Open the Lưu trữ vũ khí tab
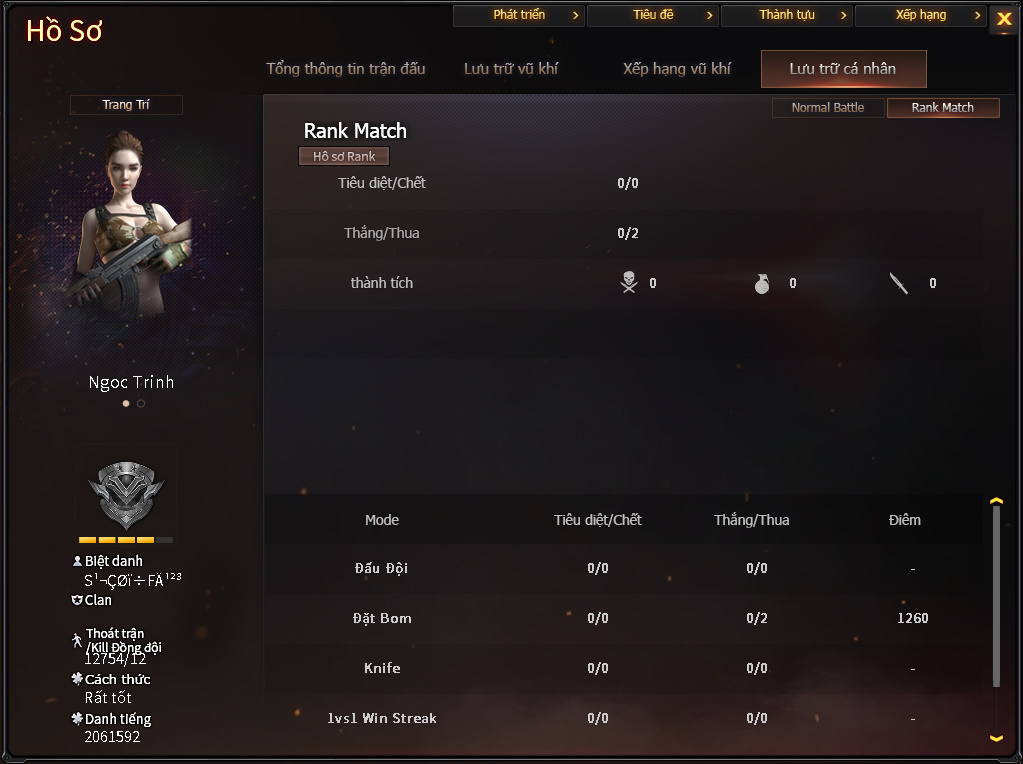This screenshot has height=764, width=1023. click(511, 69)
